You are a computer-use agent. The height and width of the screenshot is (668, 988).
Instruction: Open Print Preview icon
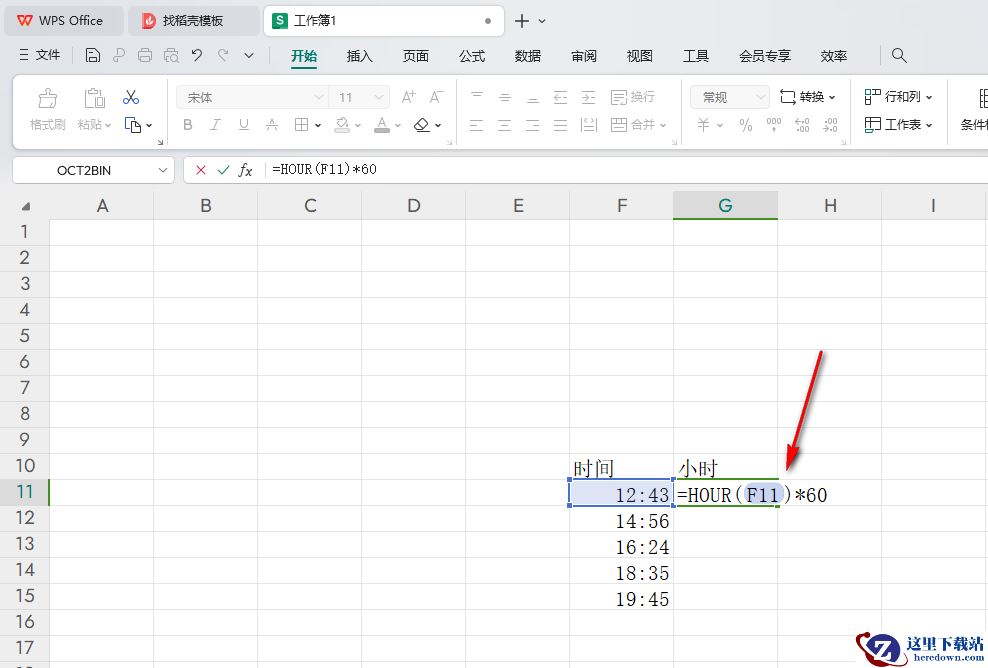click(x=171, y=55)
